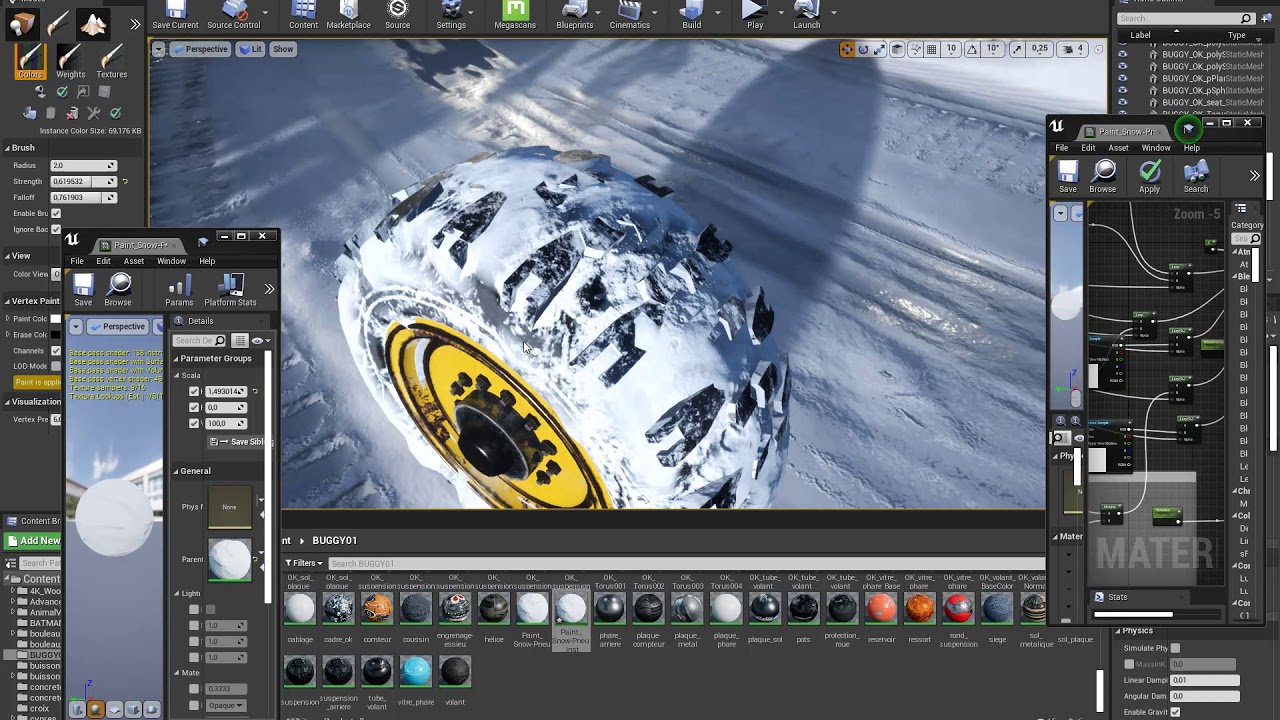The width and height of the screenshot is (1280, 720).
Task: Select the Colors paint mode
Action: click(30, 62)
